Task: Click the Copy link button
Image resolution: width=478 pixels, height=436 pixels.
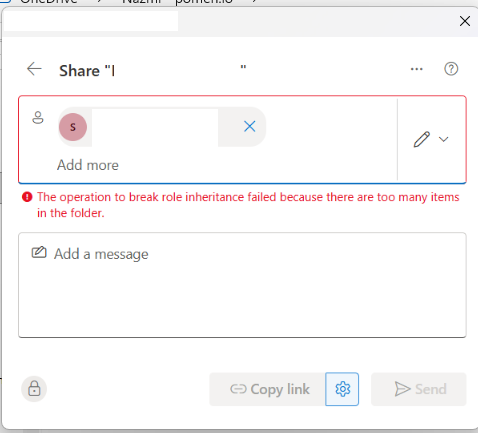Action: (x=267, y=389)
